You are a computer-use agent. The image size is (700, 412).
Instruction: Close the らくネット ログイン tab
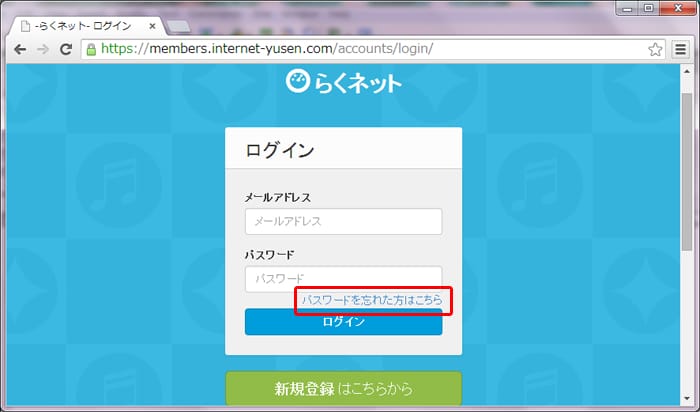point(152,26)
